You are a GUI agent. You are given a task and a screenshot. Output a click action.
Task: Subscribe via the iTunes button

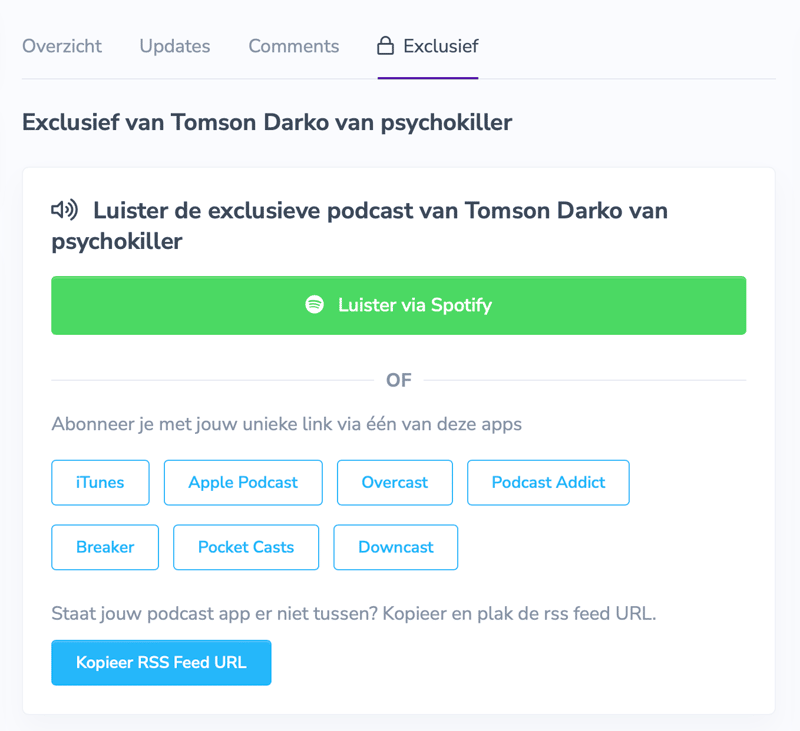pyautogui.click(x=100, y=483)
